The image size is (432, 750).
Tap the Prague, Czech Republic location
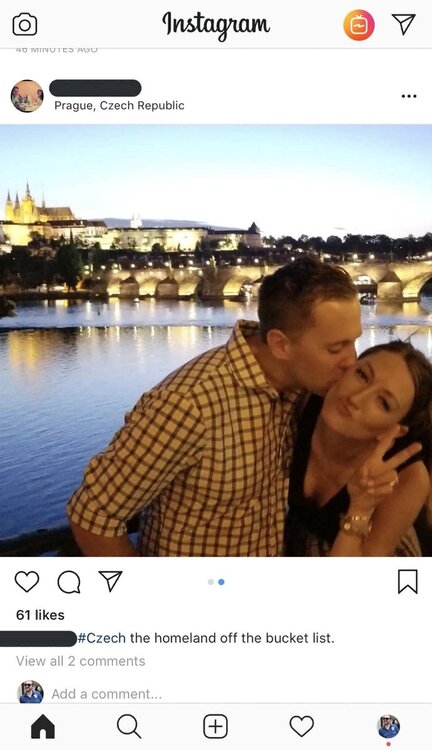pyautogui.click(x=119, y=105)
